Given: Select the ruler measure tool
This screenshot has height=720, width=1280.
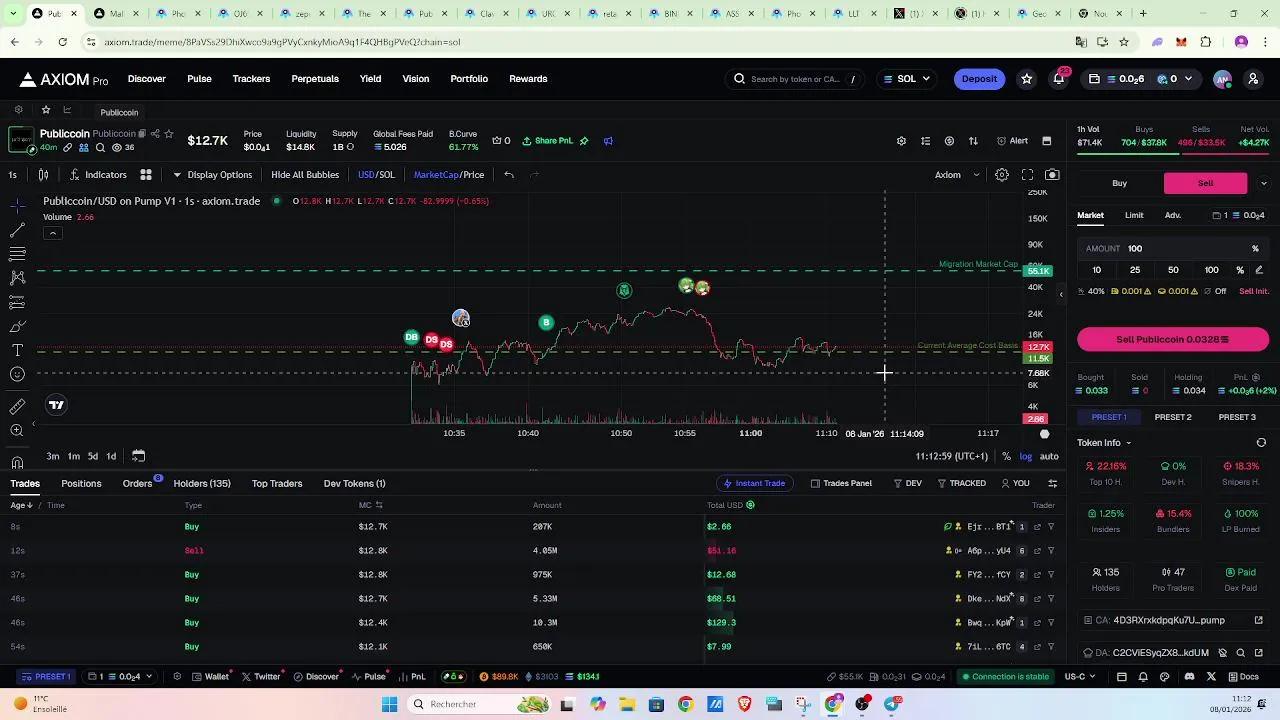Looking at the screenshot, I should (x=17, y=406).
